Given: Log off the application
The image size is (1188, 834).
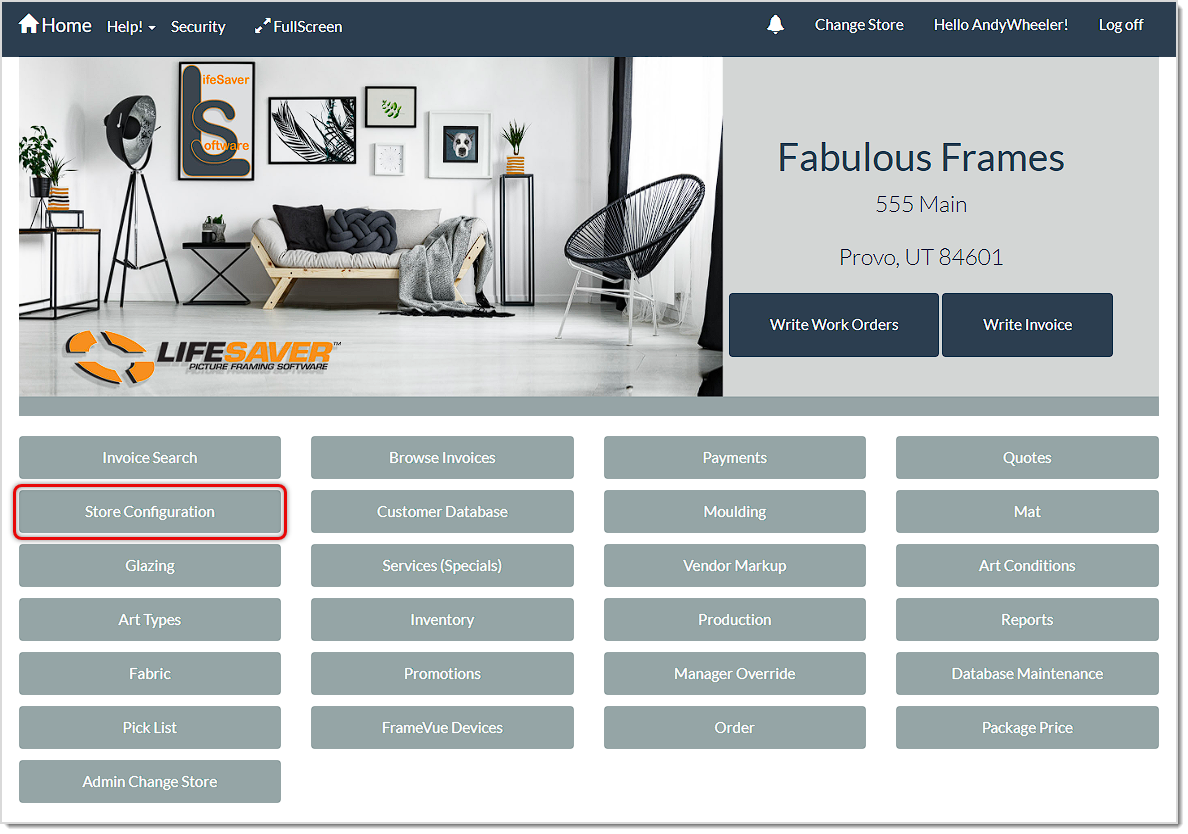Looking at the screenshot, I should (x=1120, y=24).
